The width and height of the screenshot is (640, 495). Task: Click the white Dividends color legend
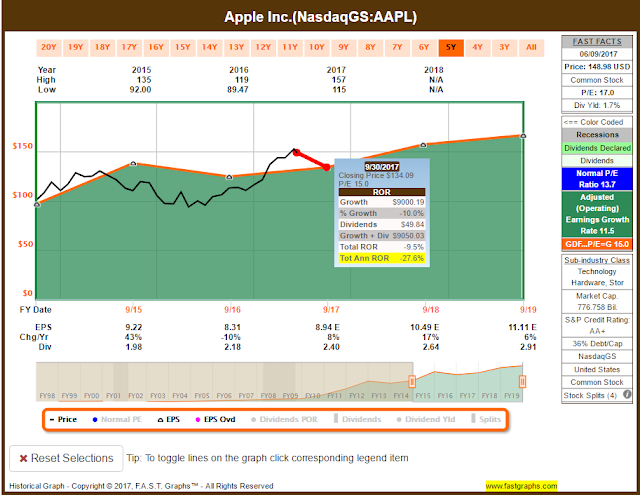597,161
